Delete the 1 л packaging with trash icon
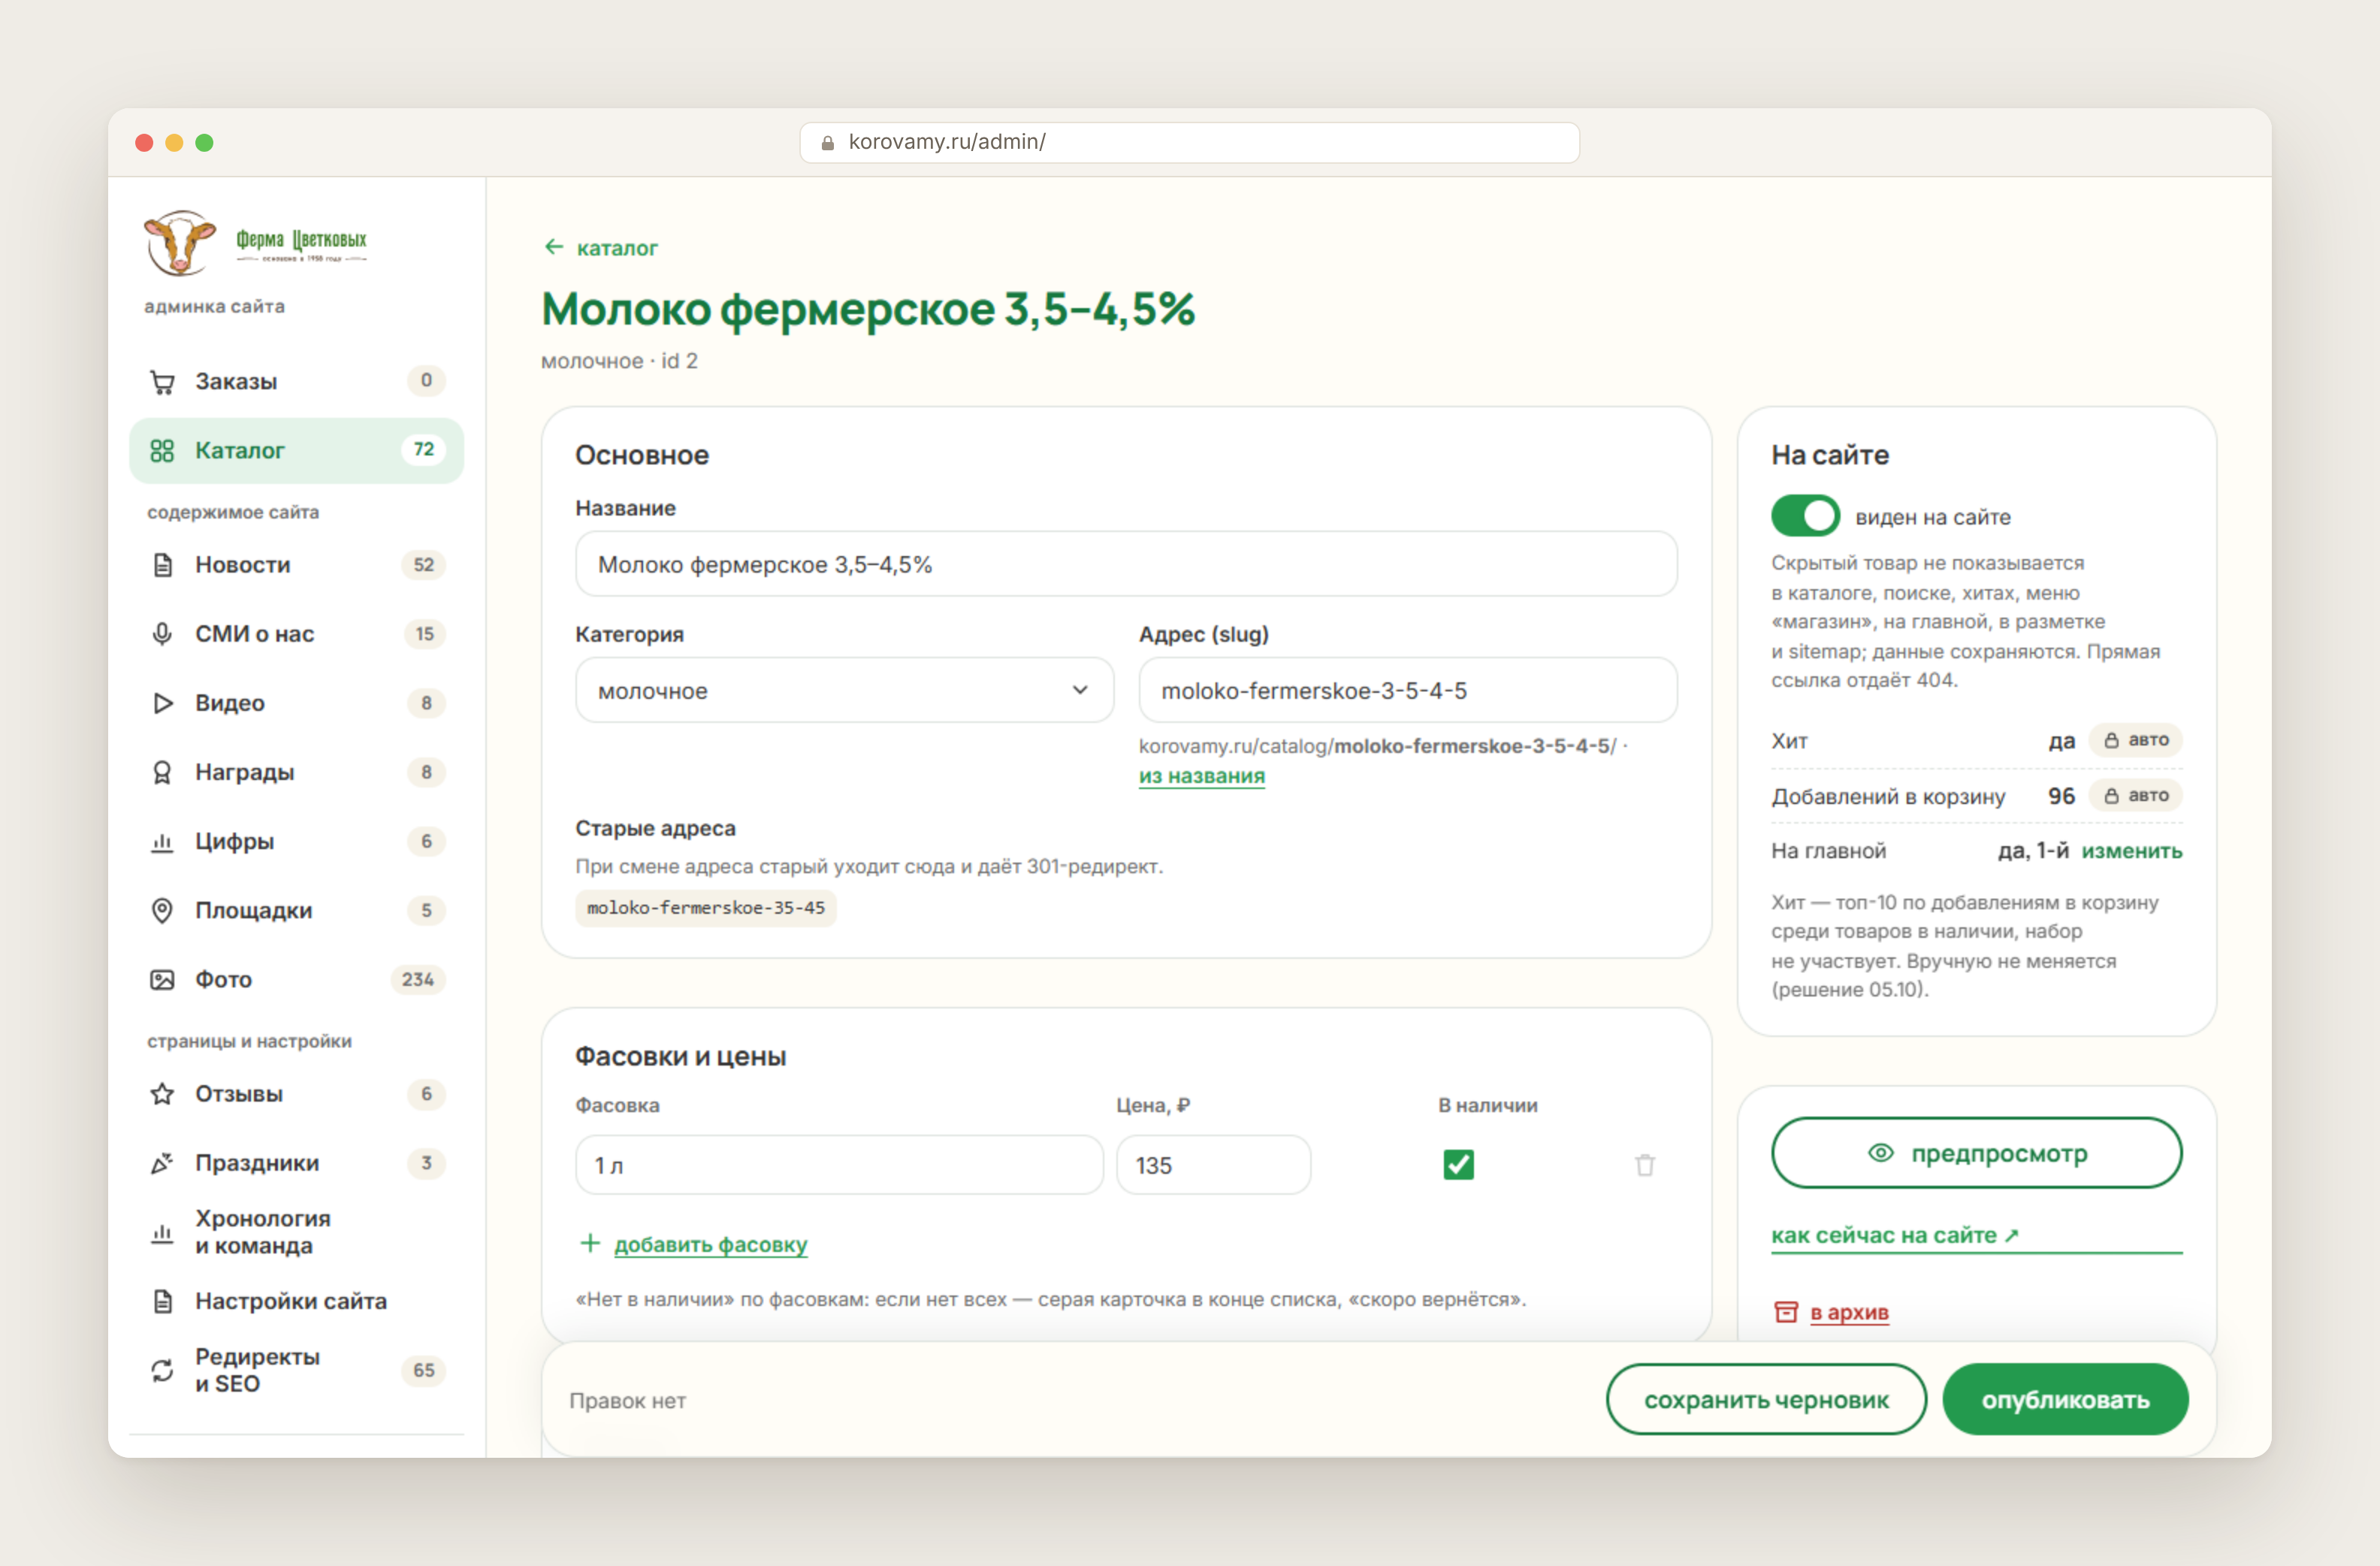Screen dimensions: 2380x1566 1645,1165
